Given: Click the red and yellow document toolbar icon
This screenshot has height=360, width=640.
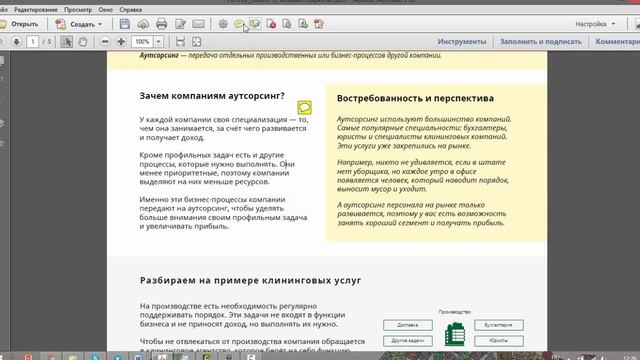Looking at the screenshot, I should (319, 24).
